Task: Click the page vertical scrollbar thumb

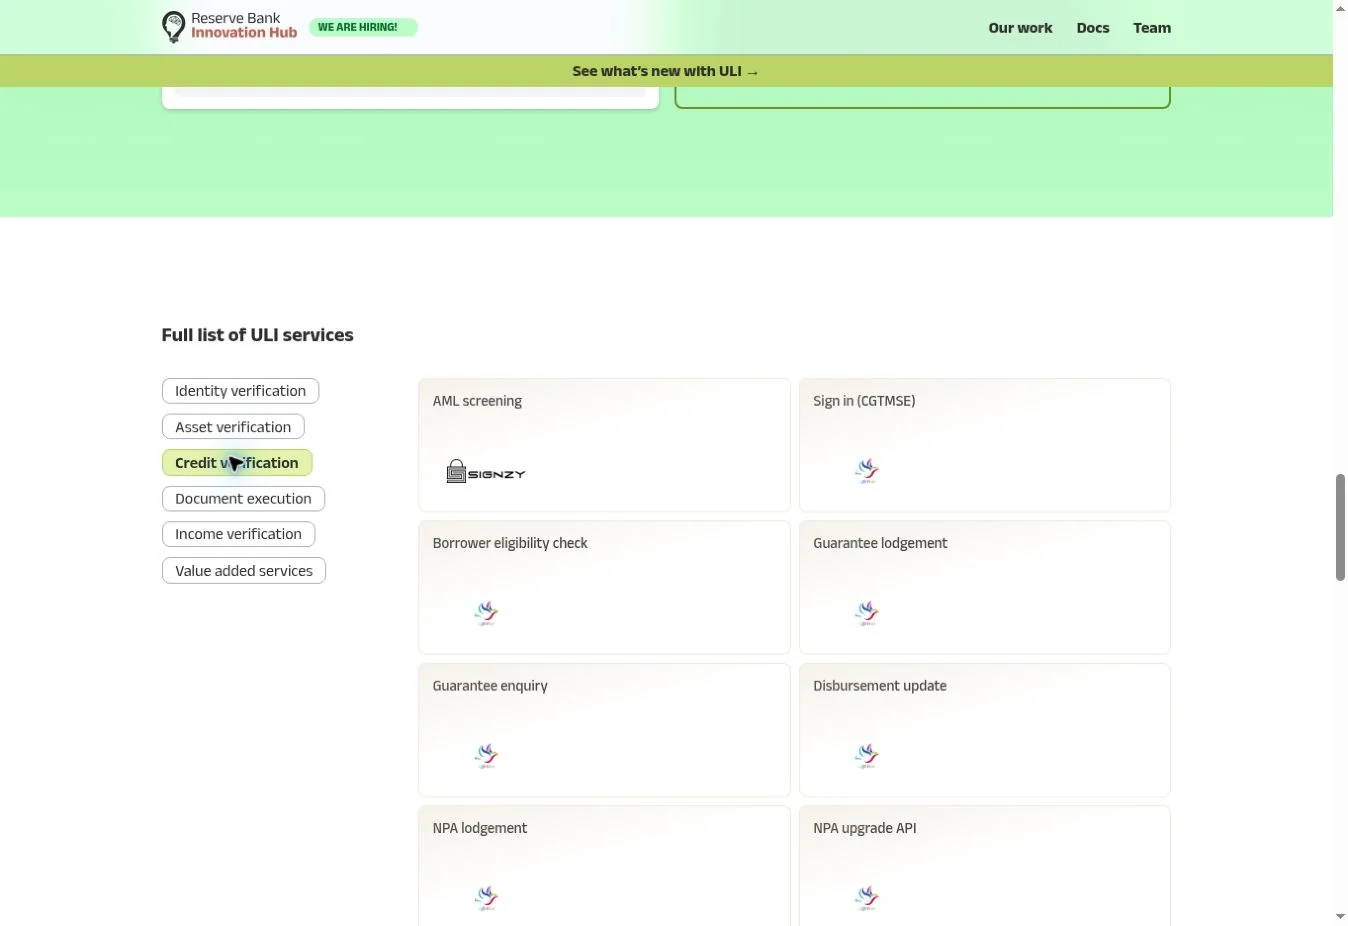Action: pyautogui.click(x=1340, y=528)
